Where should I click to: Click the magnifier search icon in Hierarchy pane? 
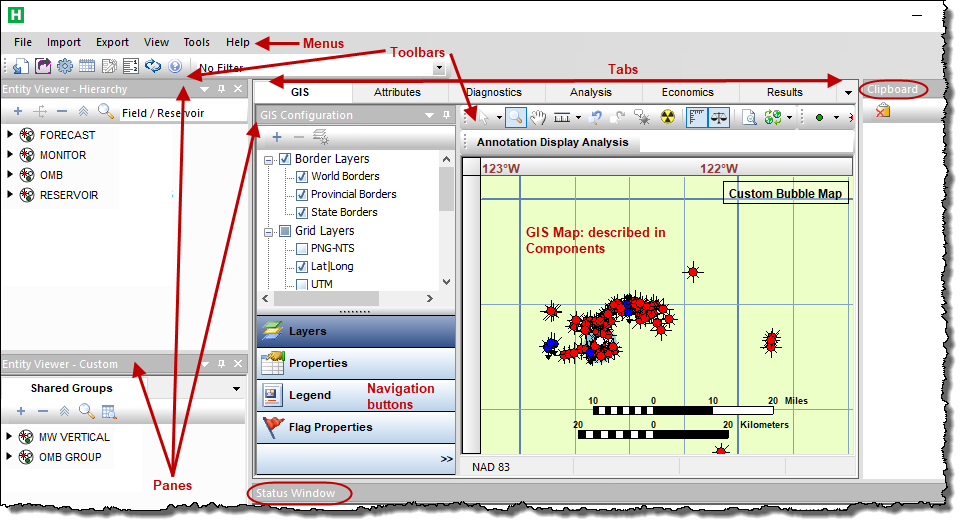pos(106,111)
